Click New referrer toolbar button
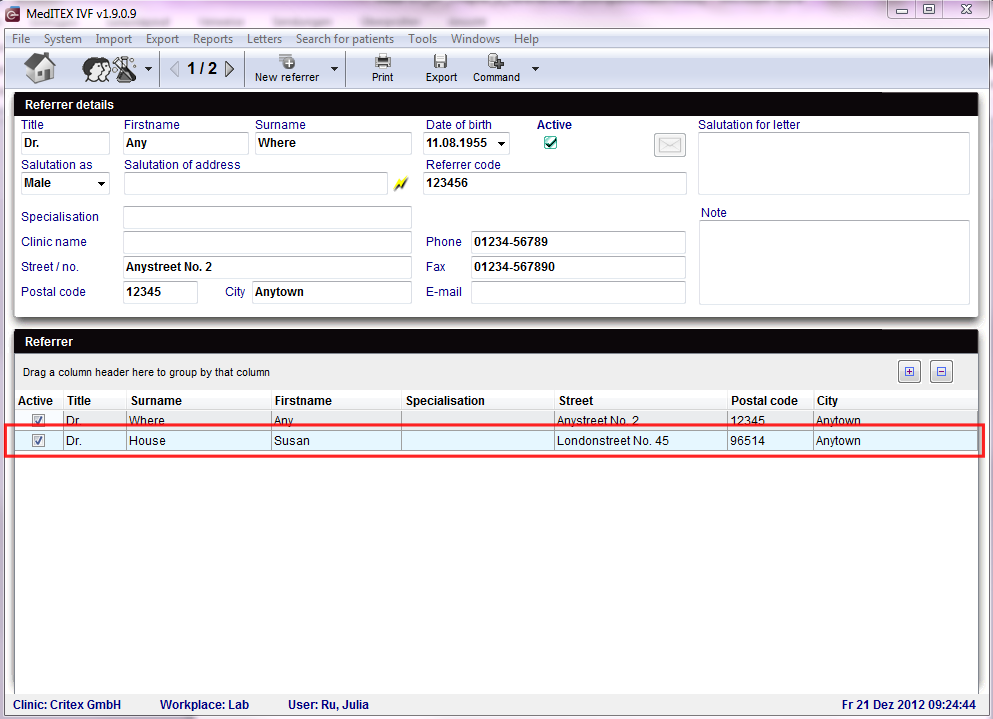 point(287,68)
